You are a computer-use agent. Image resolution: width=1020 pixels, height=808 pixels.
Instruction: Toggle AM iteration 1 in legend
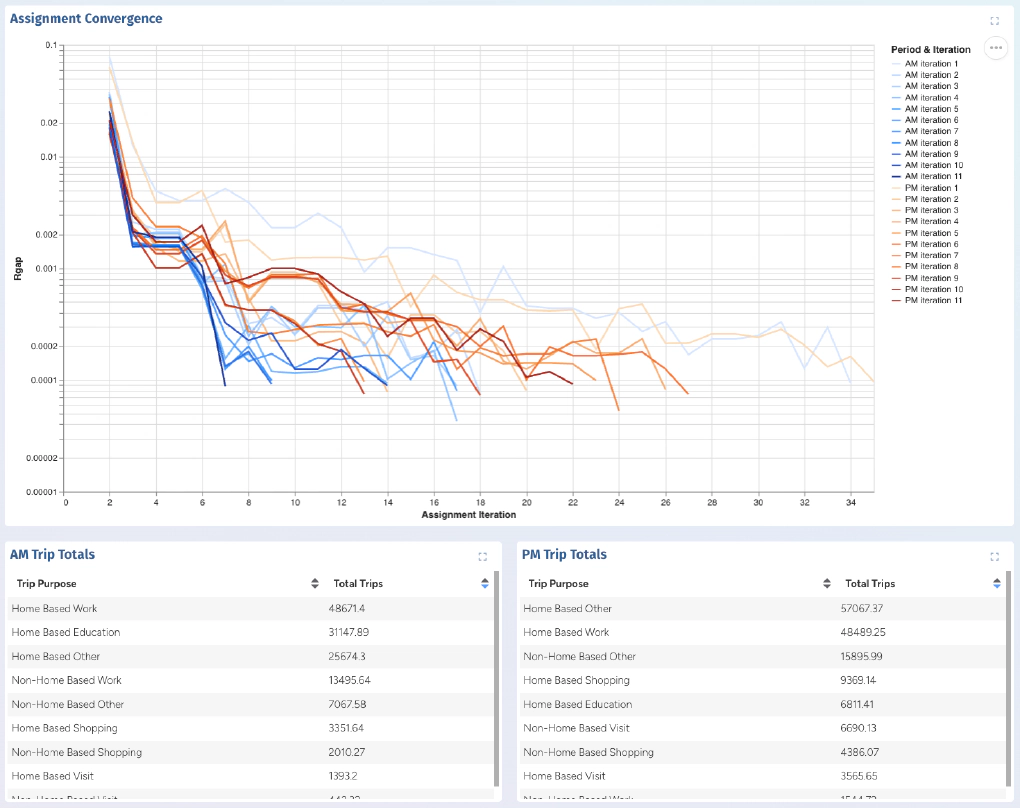[930, 64]
